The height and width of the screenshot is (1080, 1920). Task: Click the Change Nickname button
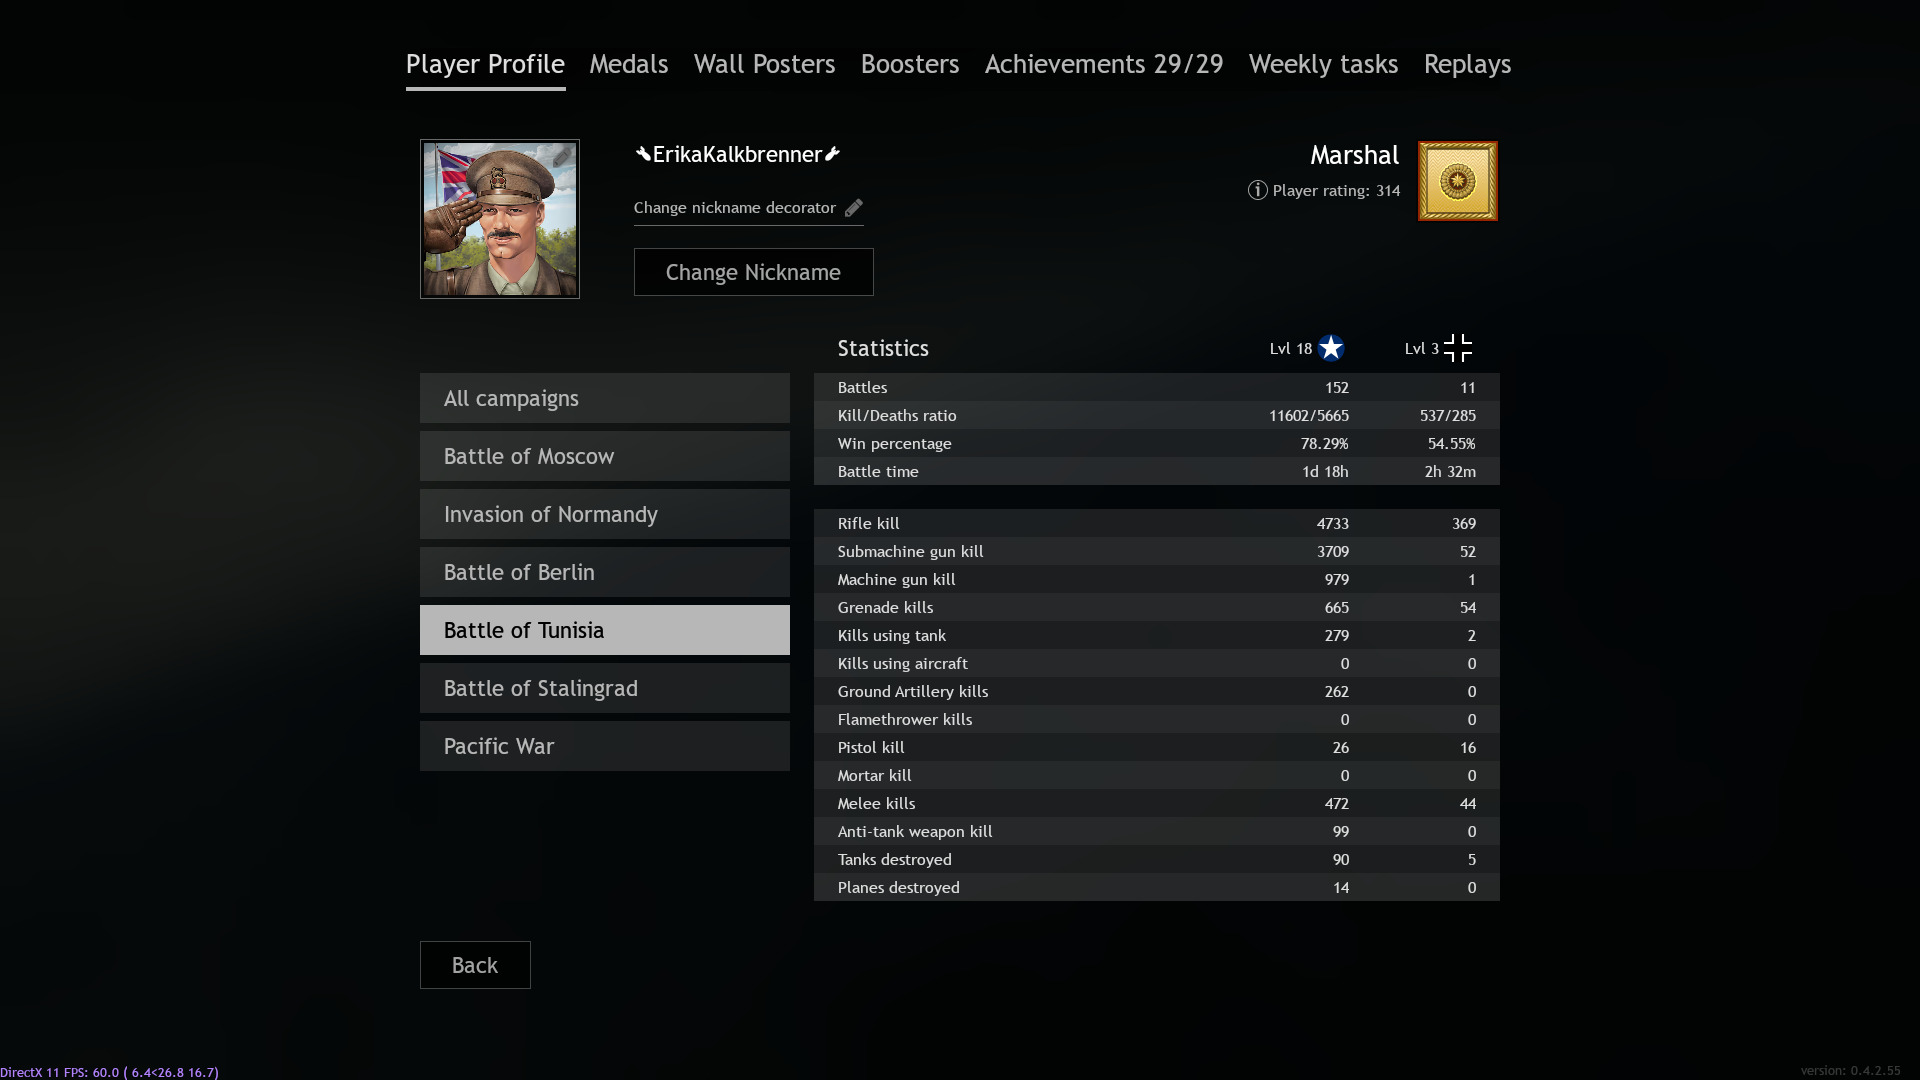[x=753, y=272]
